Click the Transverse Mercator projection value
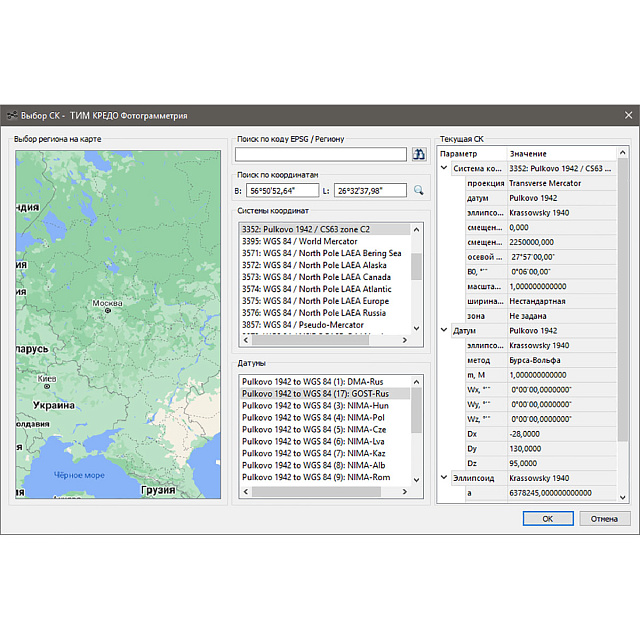This screenshot has height=640, width=640. pos(545,183)
